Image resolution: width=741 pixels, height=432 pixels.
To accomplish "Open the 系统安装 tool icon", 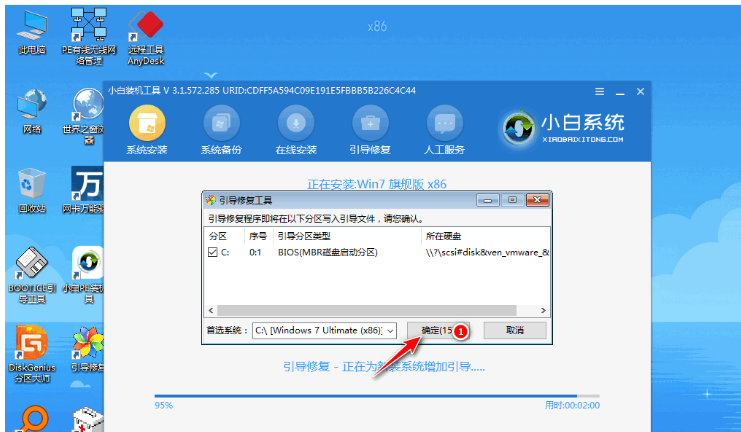I will tap(147, 123).
